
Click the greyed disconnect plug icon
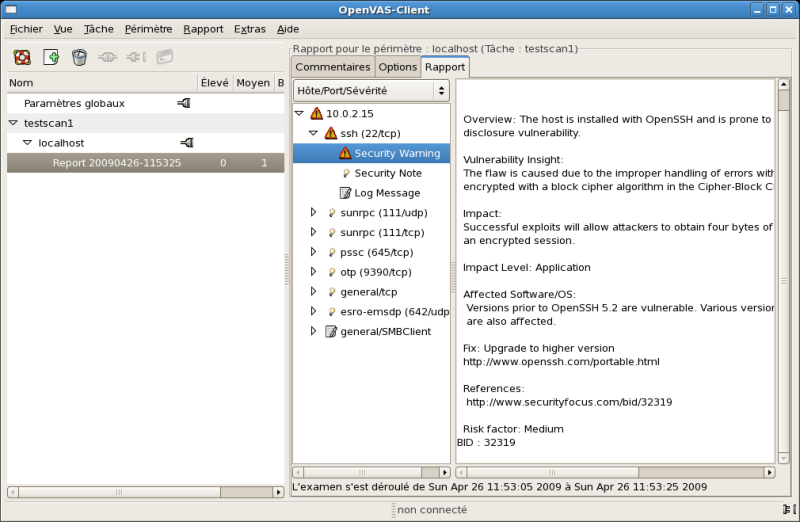(x=136, y=57)
